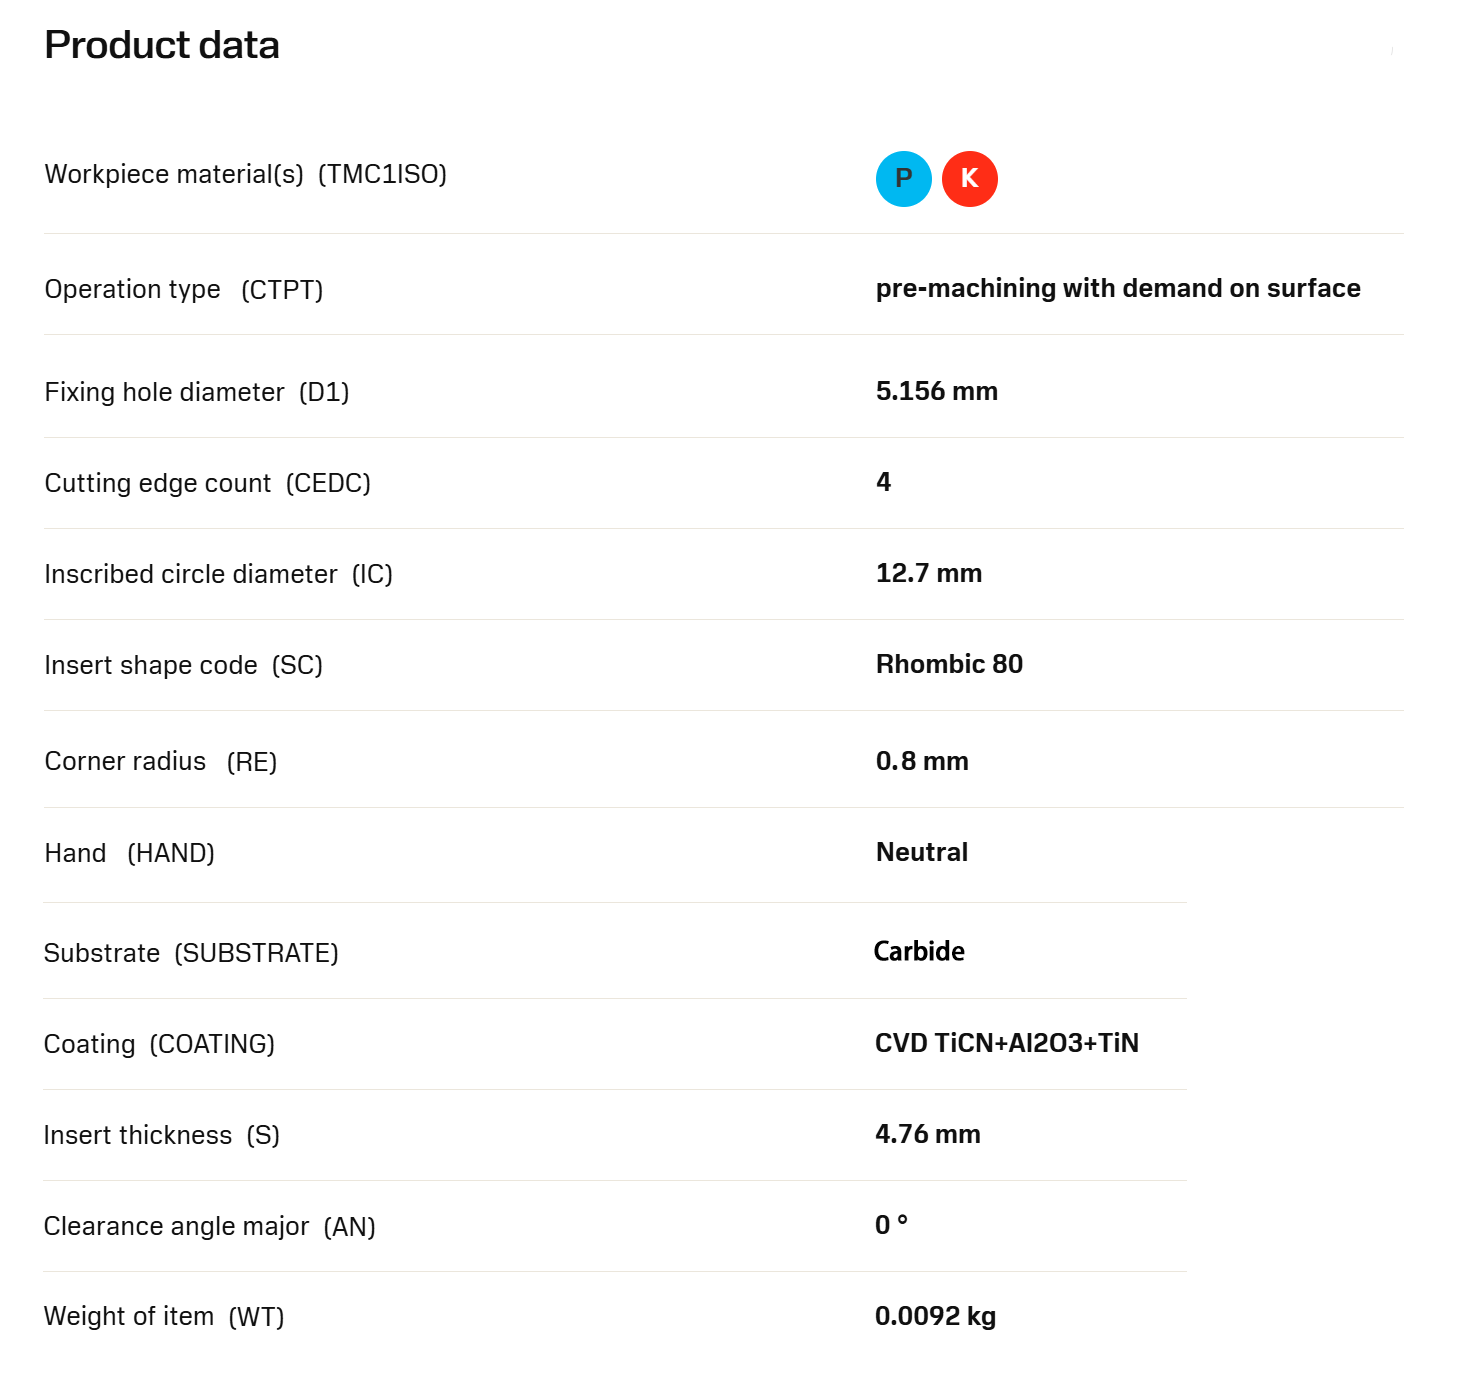Viewport: 1466px width, 1382px height.
Task: Select the Neutral hand value
Action: point(921,852)
